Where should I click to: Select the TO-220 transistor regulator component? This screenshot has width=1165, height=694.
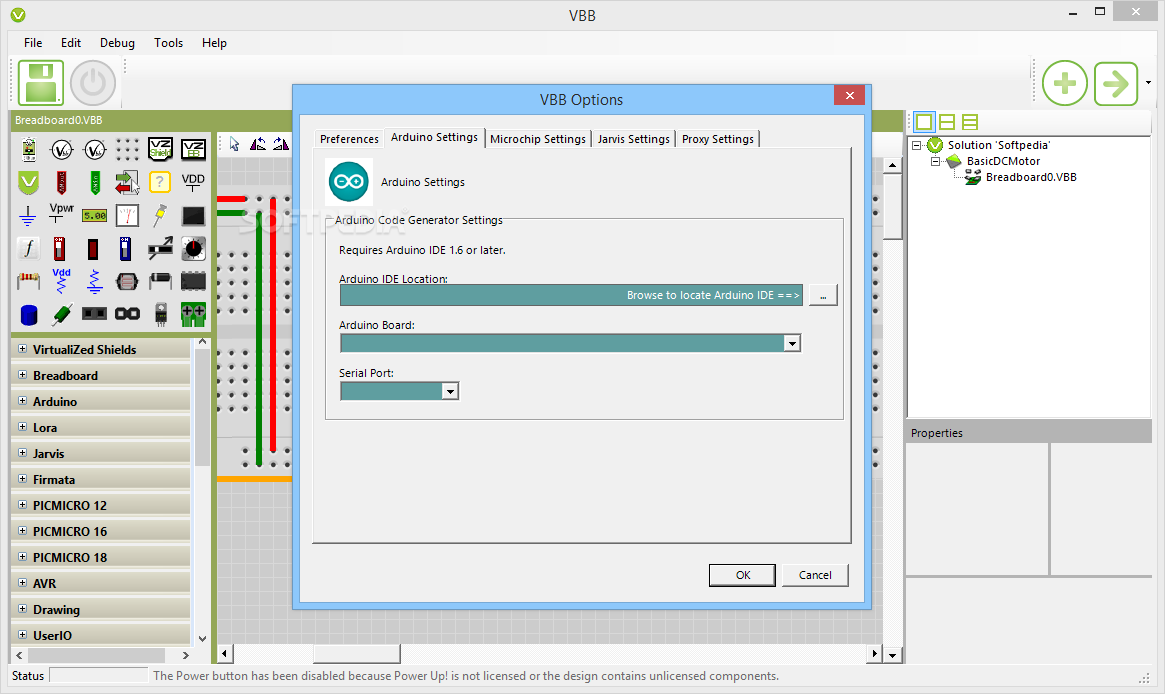(x=160, y=315)
